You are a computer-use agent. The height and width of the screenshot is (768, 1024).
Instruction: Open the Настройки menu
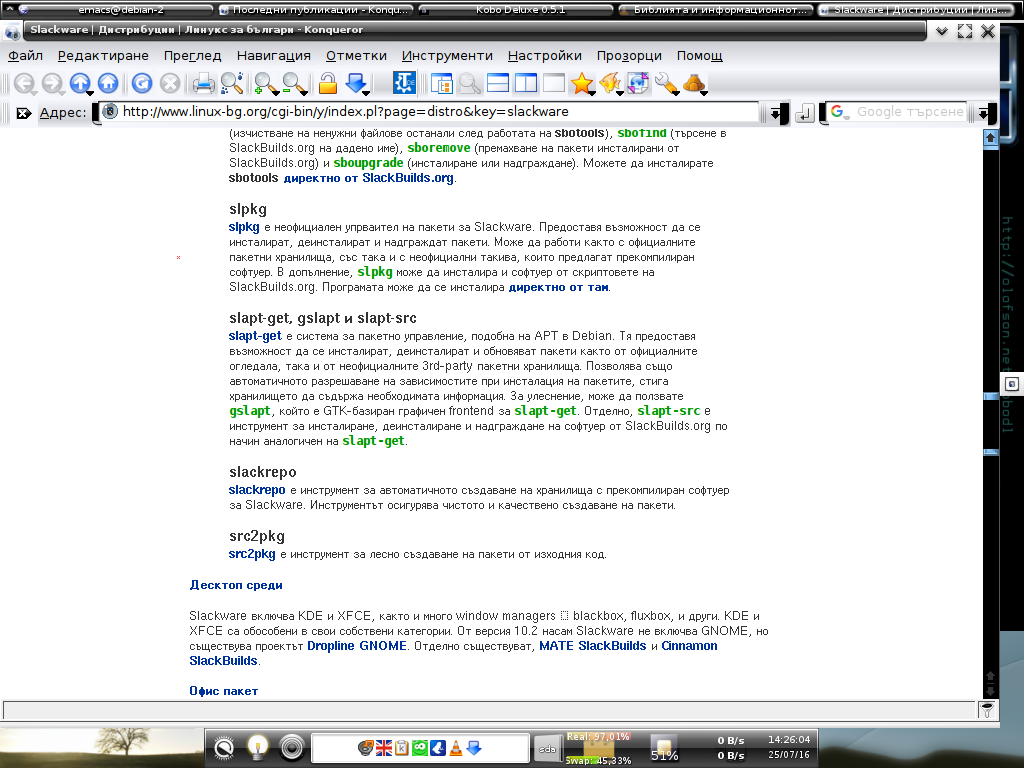click(x=545, y=56)
